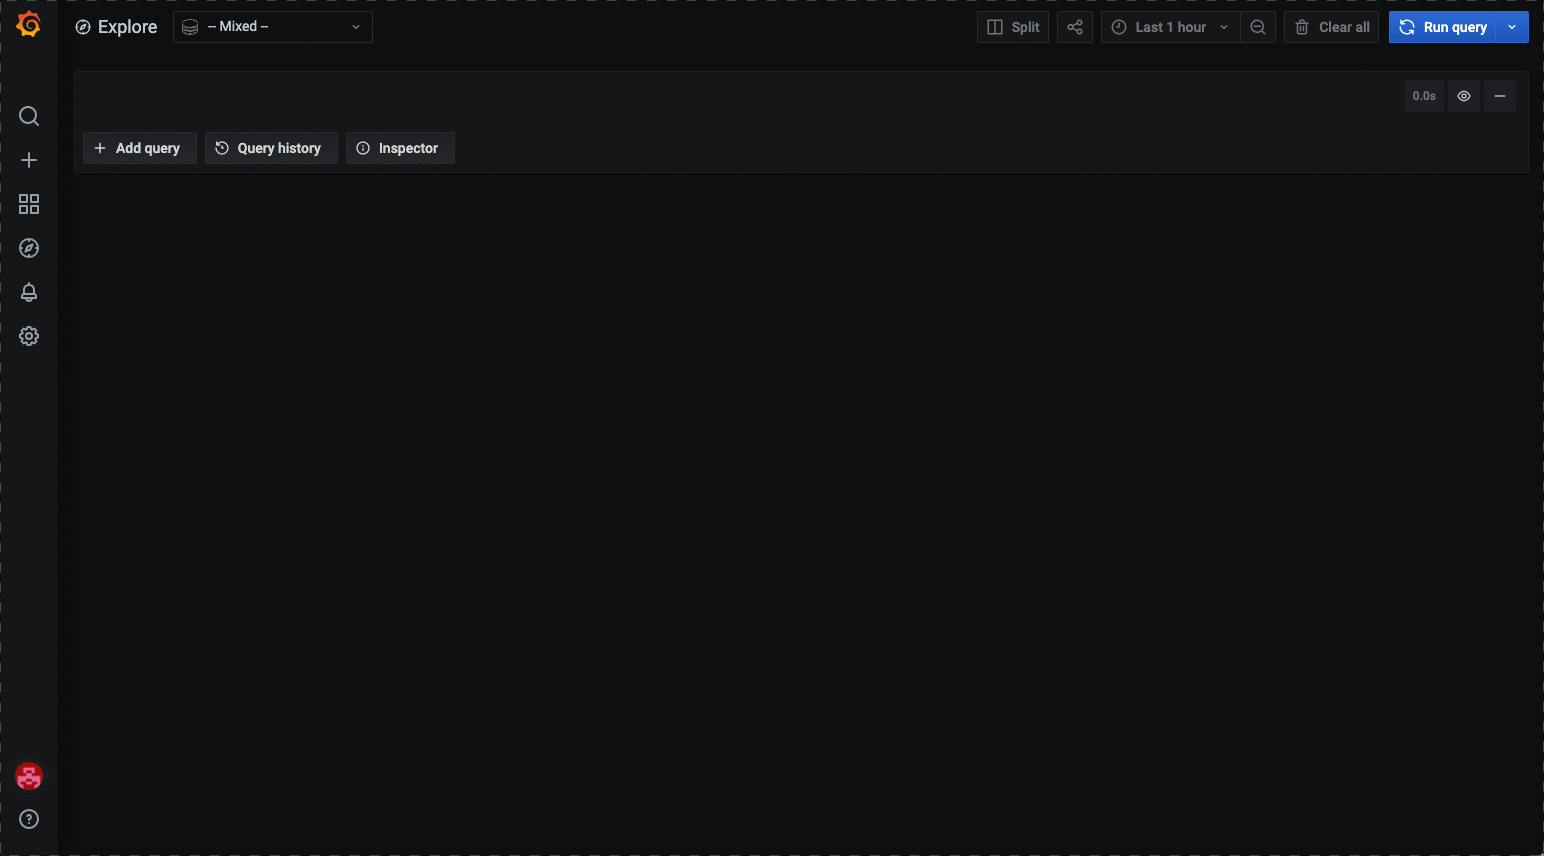The height and width of the screenshot is (856, 1544).
Task: Select the Explore compass icon in sidebar
Action: point(29,248)
